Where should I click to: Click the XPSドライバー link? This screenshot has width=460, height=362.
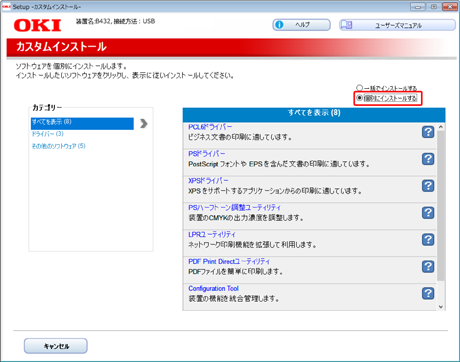208,181
